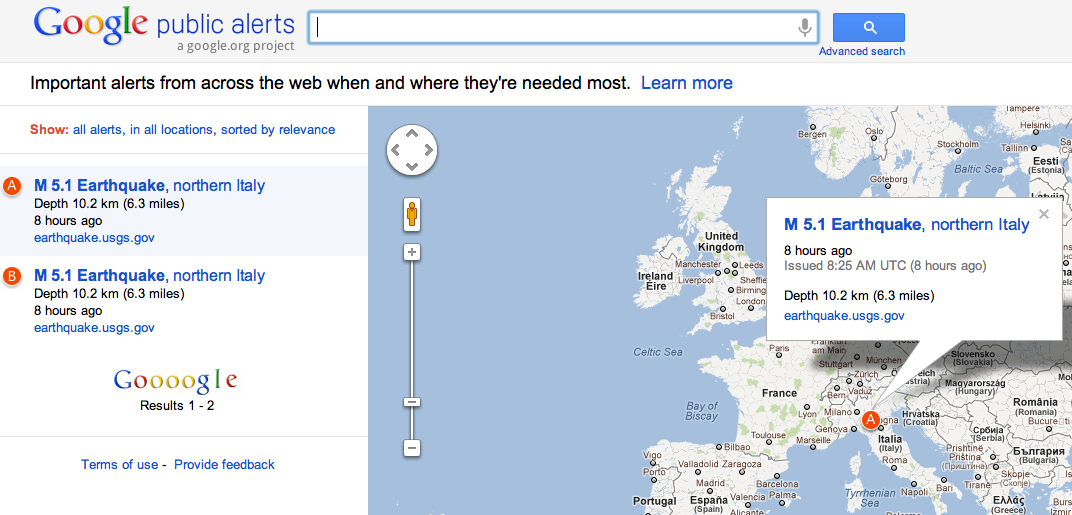Viewport: 1072px width, 515px height.
Task: Open Provide feedback link
Action: pos(224,464)
